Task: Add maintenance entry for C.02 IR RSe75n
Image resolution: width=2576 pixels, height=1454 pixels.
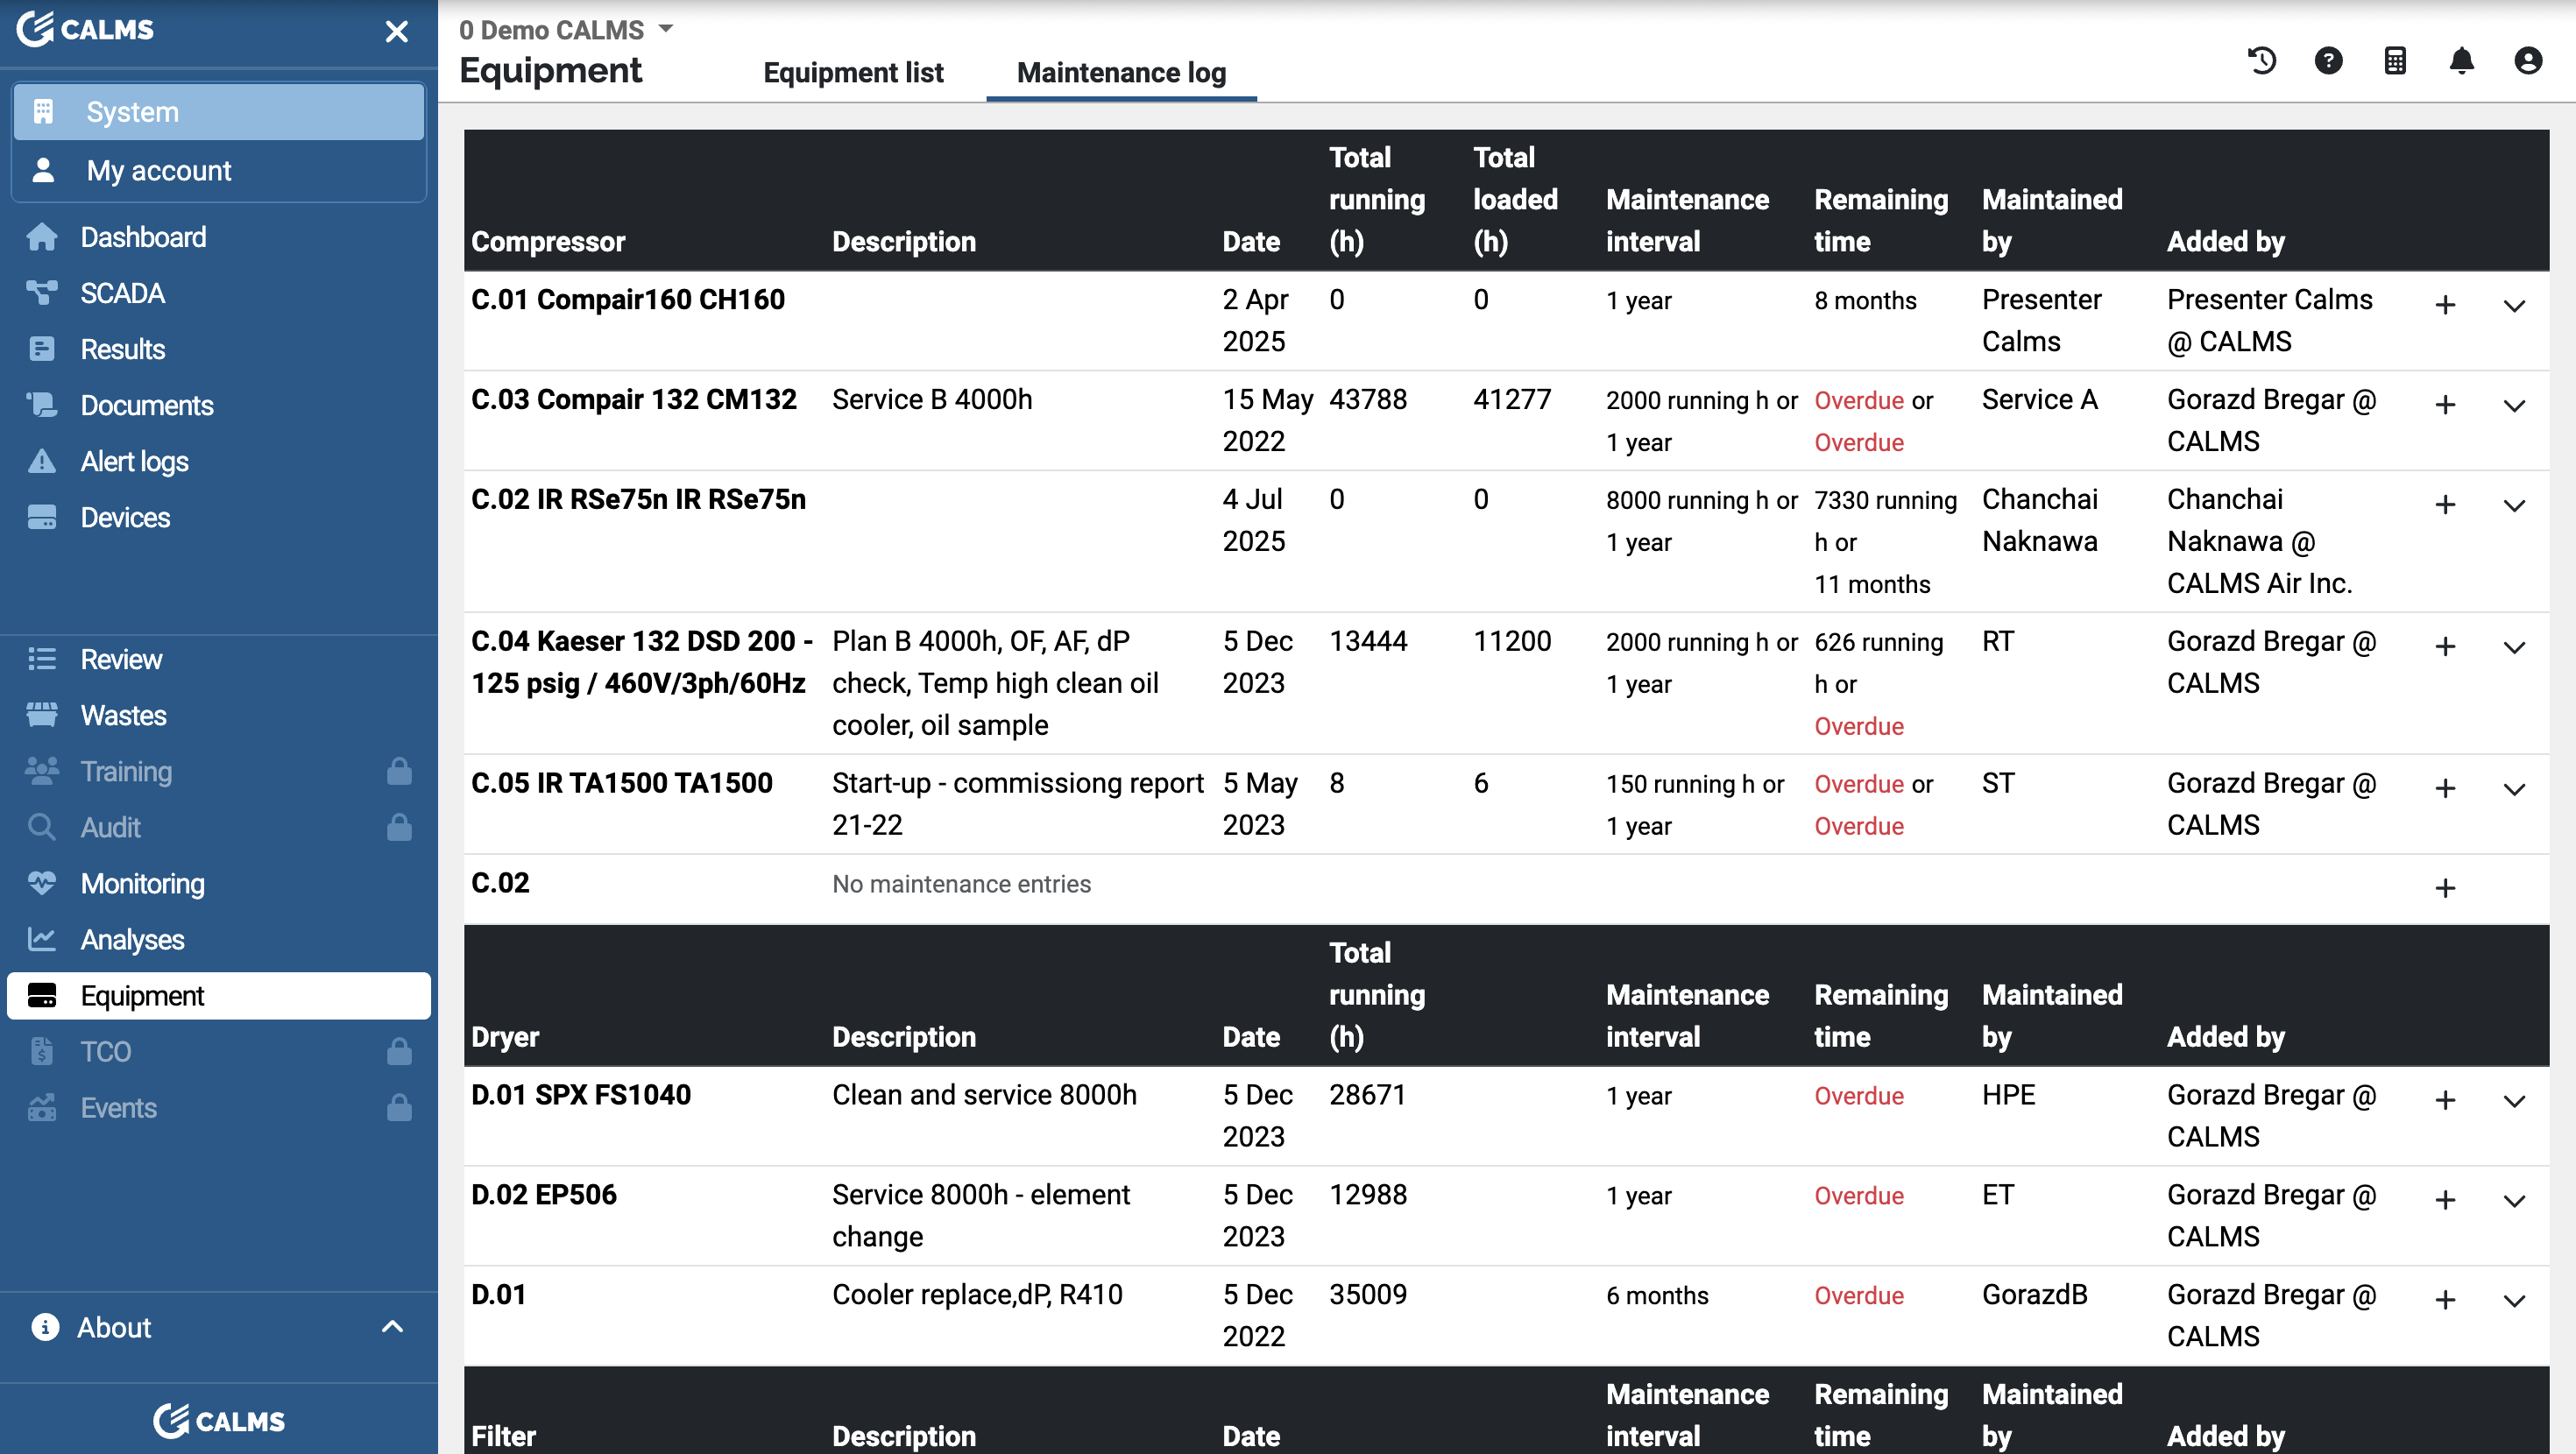Action: 2445,505
